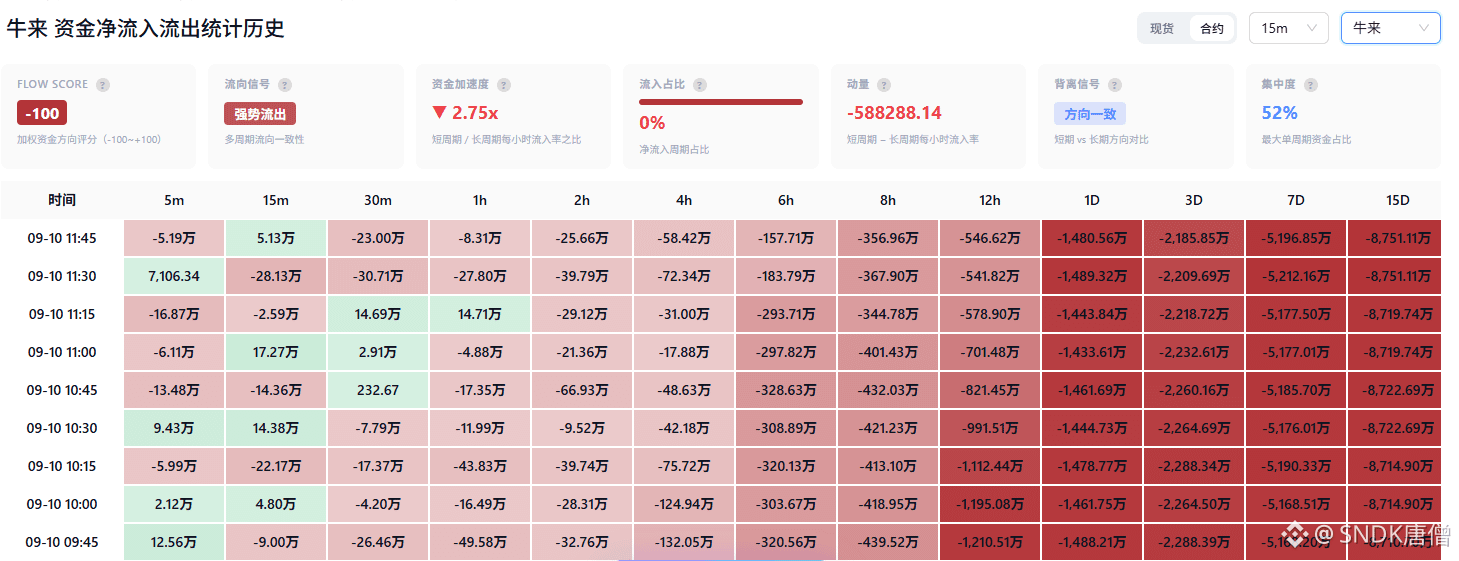
Task: Open the help icon next to 动量
Action: tap(884, 85)
